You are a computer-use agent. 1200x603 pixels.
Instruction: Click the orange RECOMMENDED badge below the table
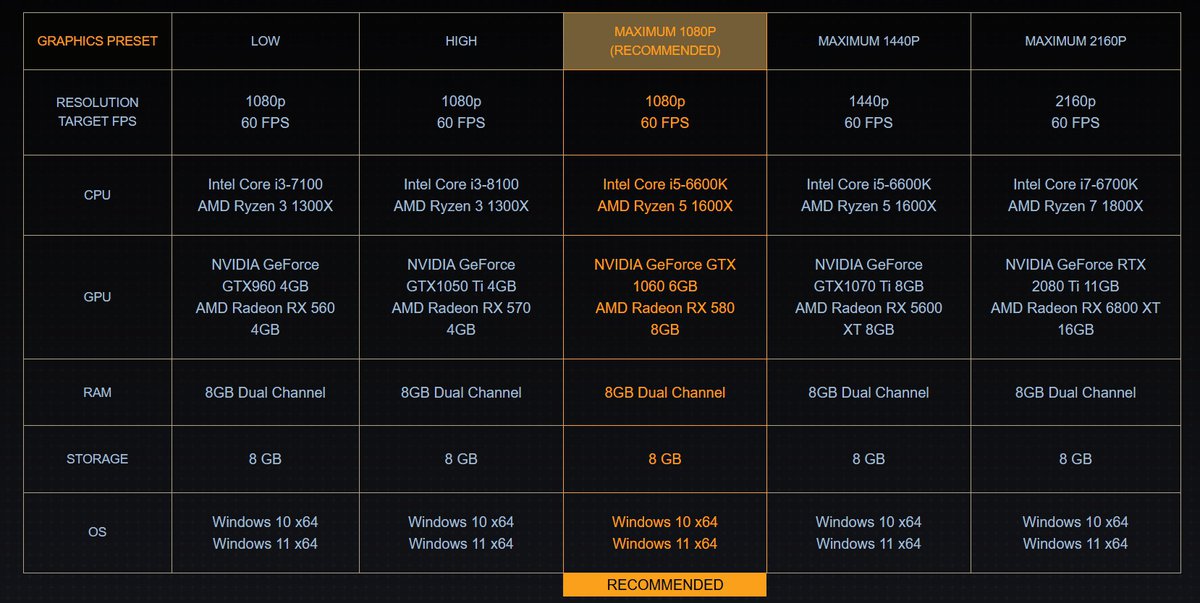click(665, 584)
